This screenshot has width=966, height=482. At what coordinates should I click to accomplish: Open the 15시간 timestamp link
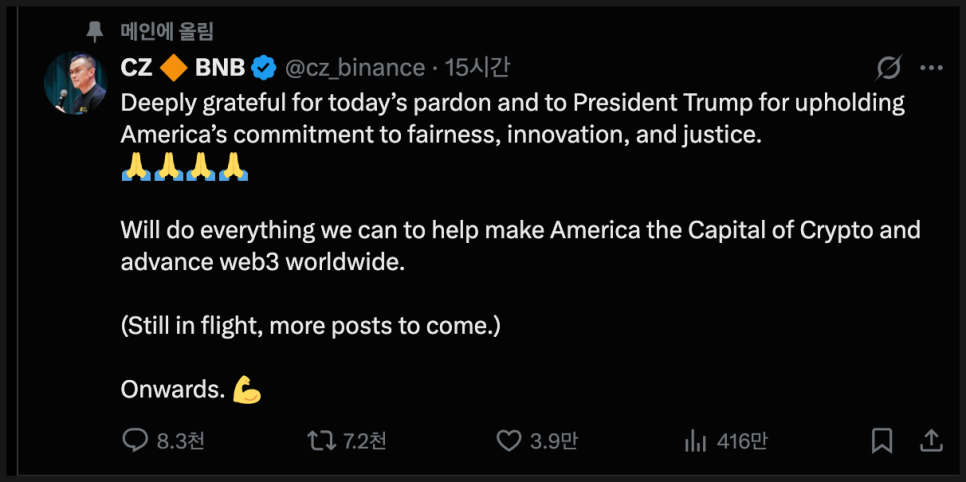pos(477,68)
